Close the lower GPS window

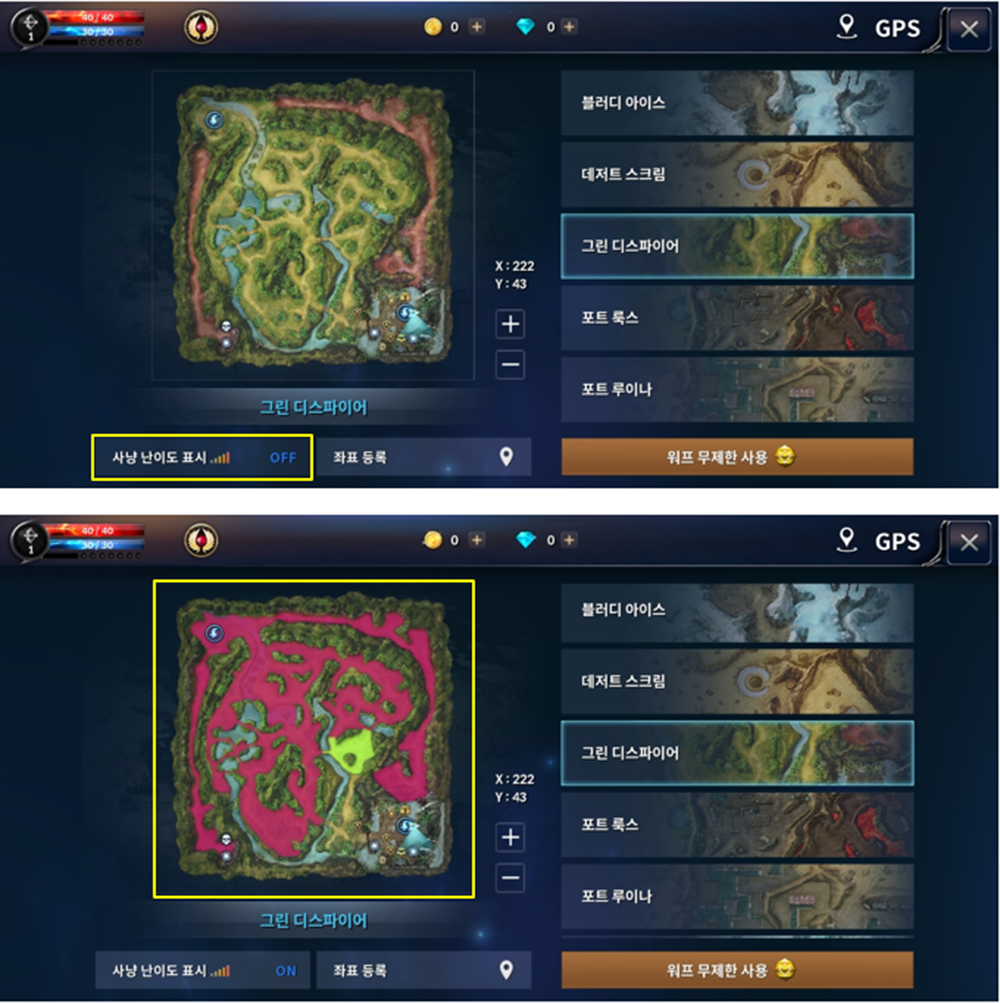tap(969, 542)
